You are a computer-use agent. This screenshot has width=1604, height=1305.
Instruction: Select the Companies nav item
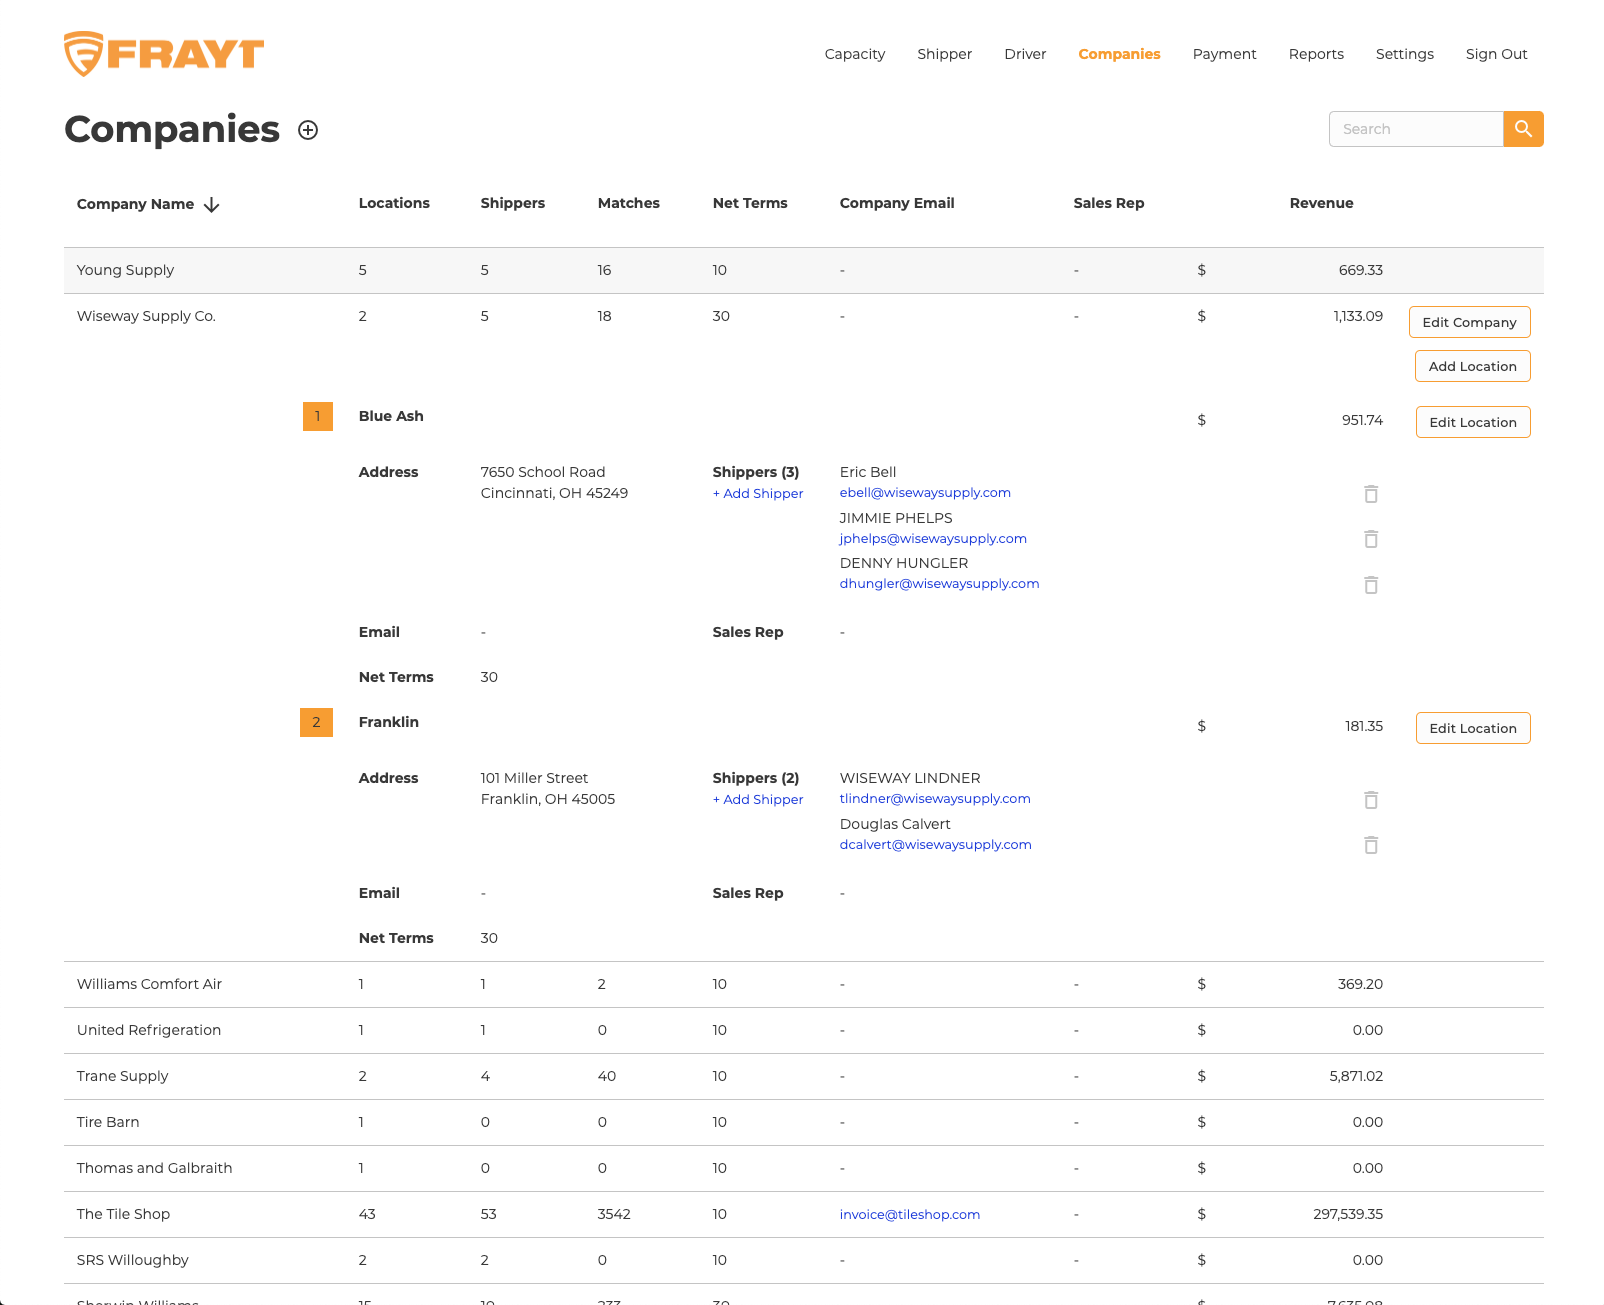coord(1119,54)
